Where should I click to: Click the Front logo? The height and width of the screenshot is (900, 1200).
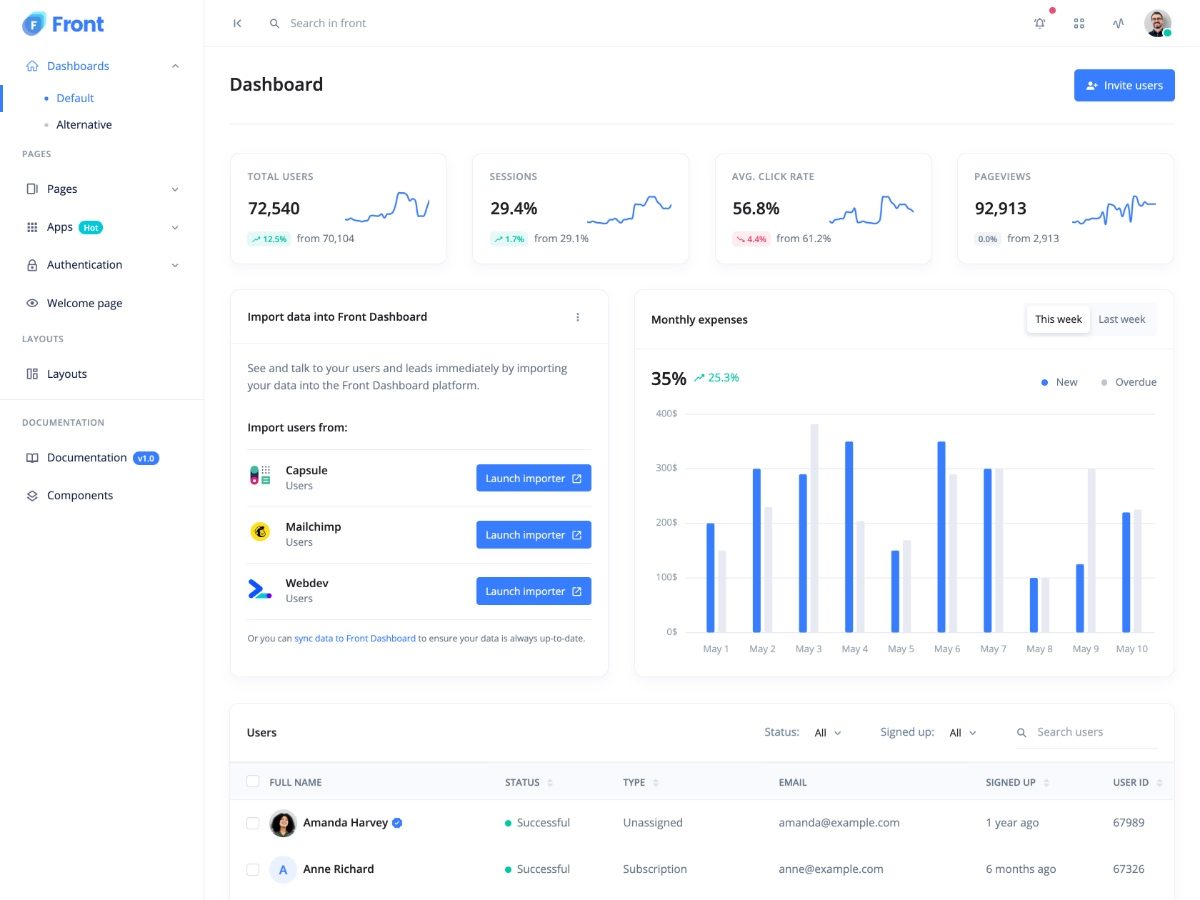coord(63,24)
